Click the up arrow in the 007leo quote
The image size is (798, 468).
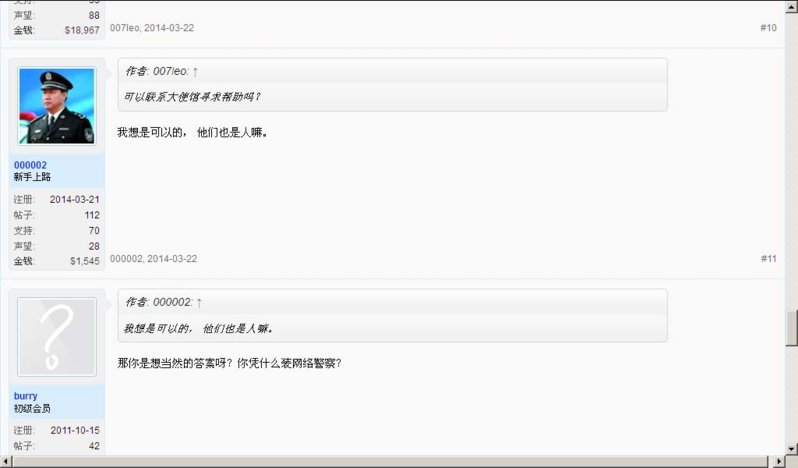point(195,72)
